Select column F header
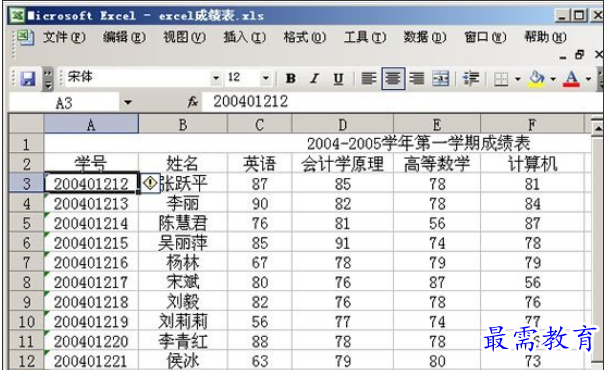 point(532,124)
